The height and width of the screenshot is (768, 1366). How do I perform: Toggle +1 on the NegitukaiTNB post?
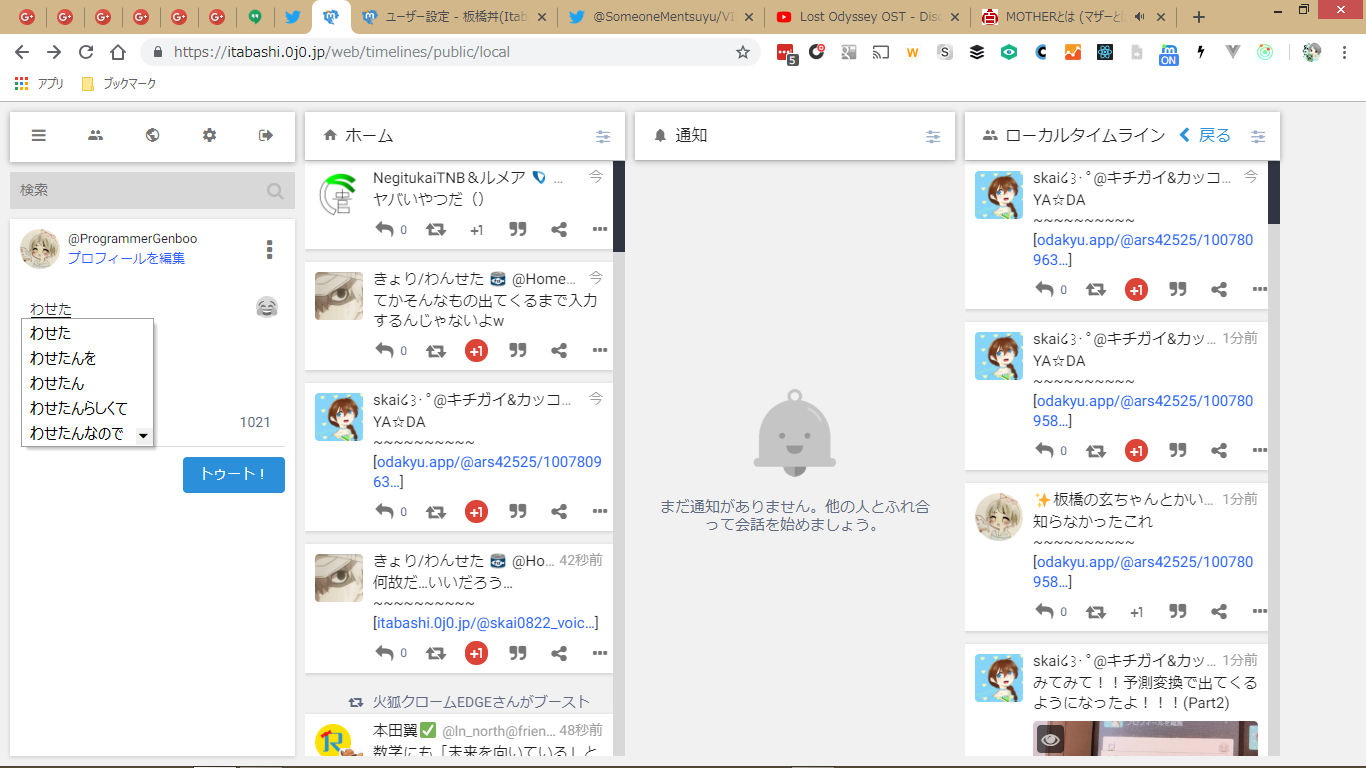476,229
